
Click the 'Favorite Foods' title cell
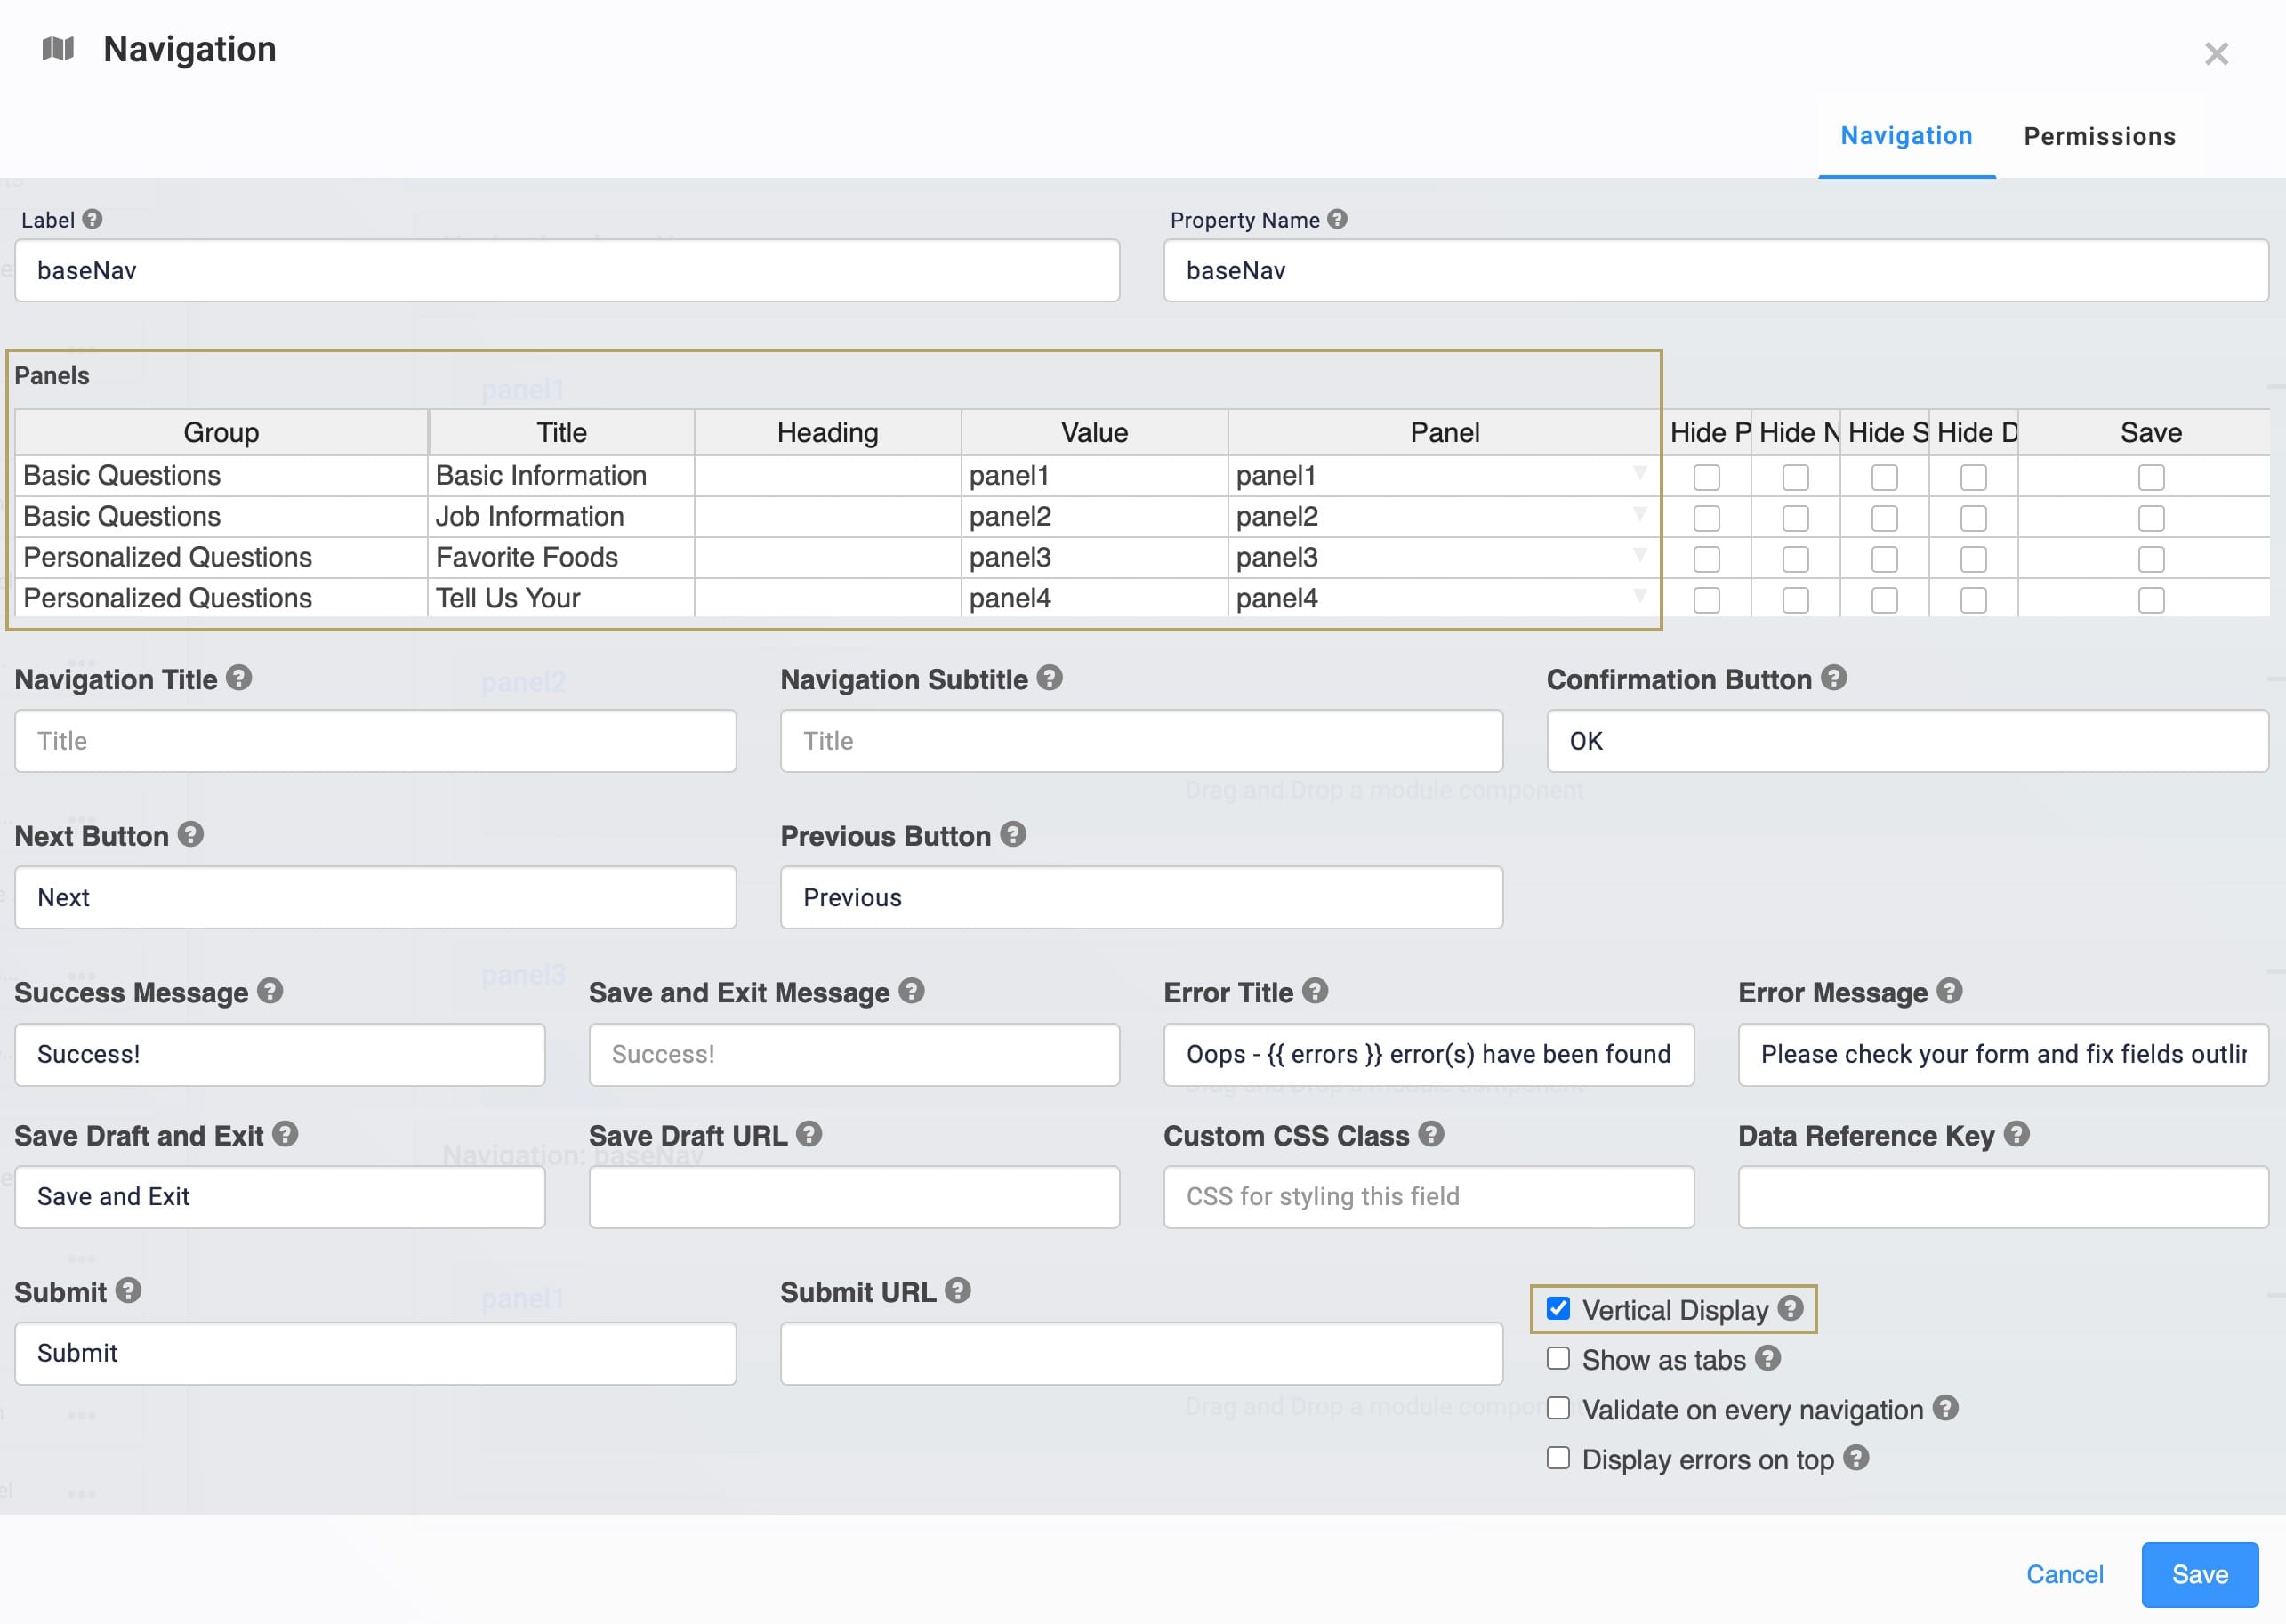tap(561, 557)
